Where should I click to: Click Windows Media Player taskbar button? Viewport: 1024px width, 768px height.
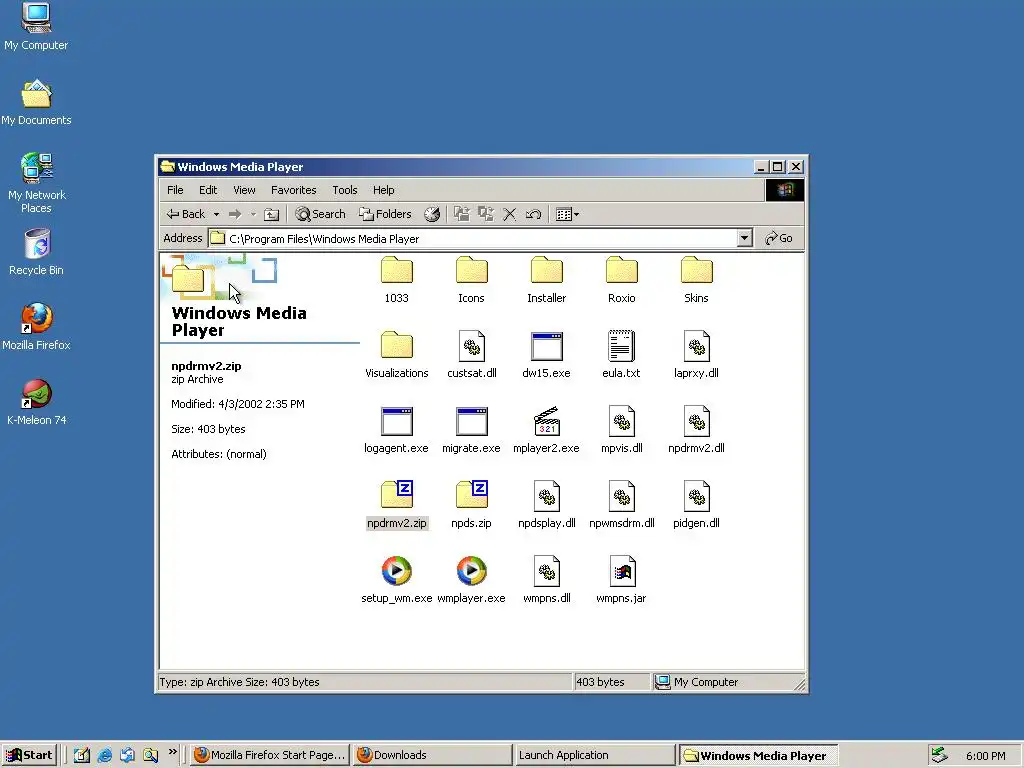[758, 755]
